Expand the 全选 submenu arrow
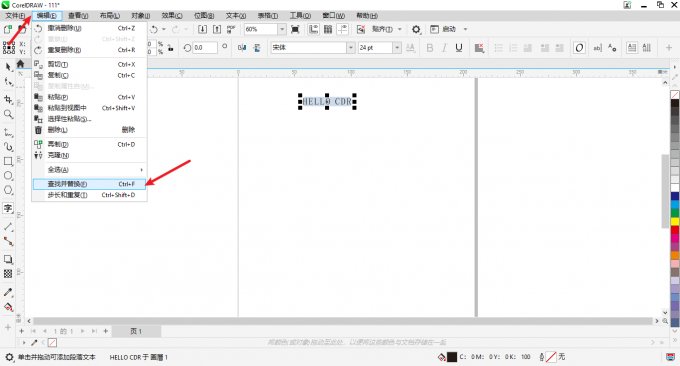 coord(141,170)
